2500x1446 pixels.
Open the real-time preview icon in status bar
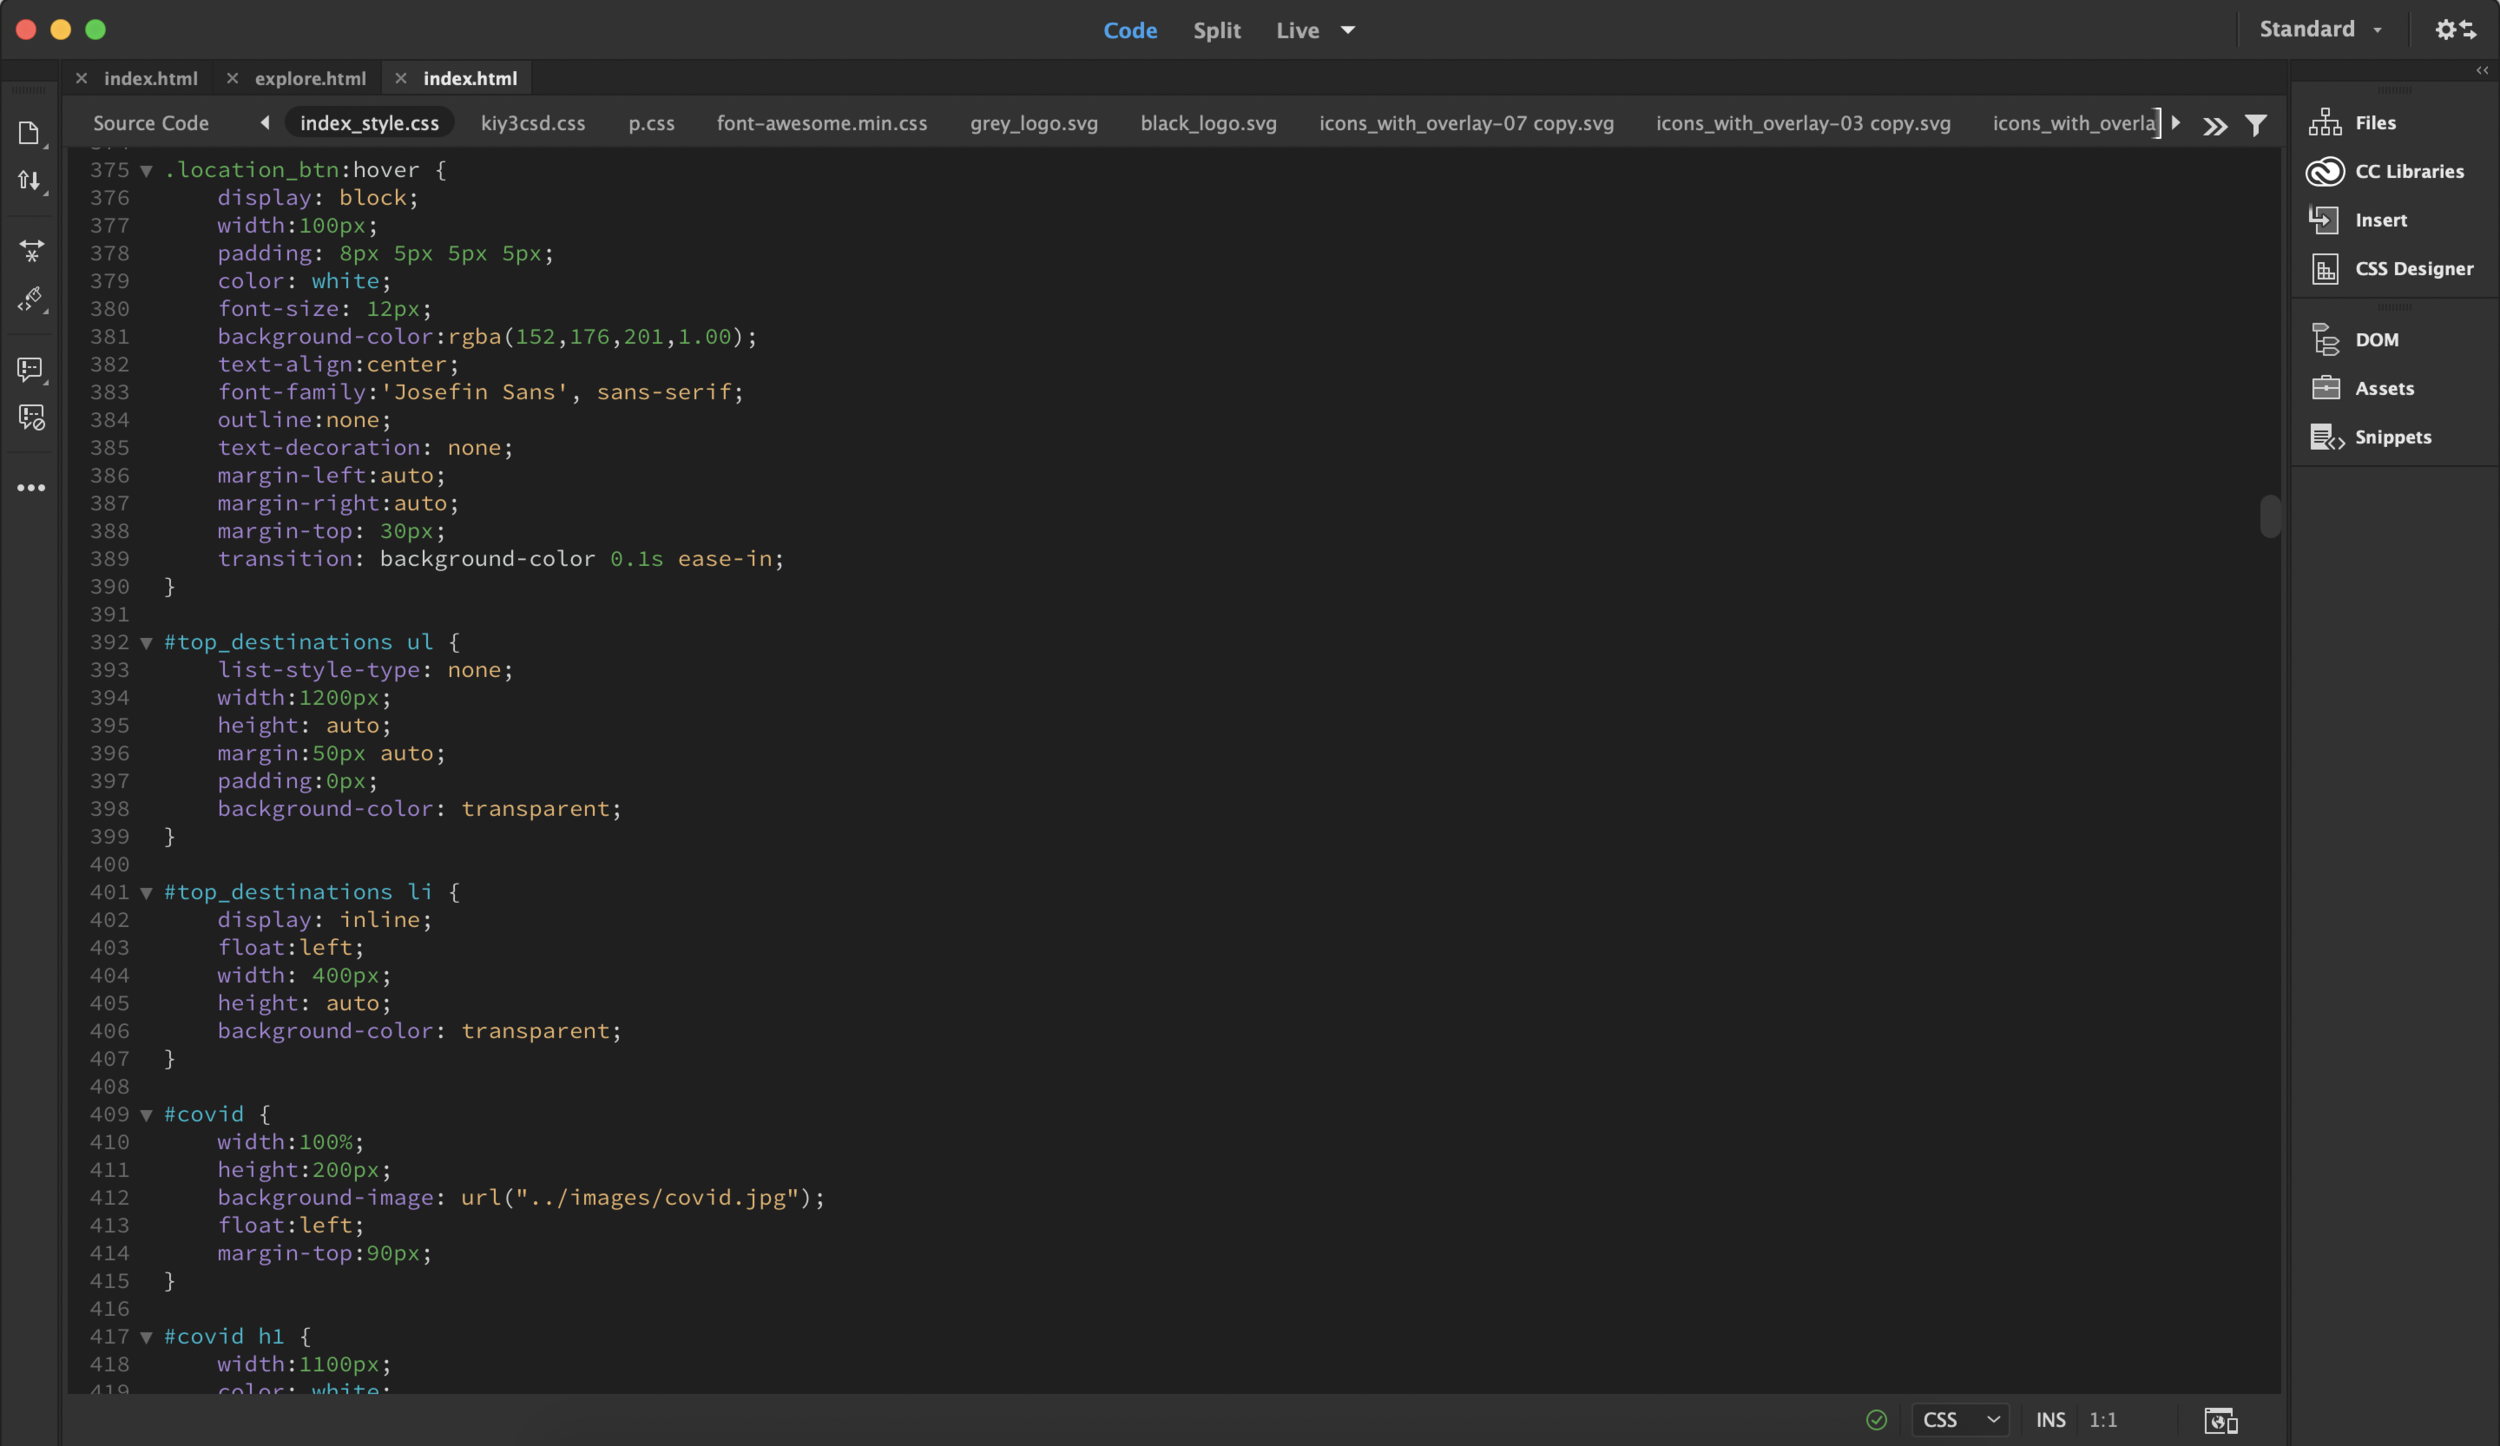[2220, 1420]
